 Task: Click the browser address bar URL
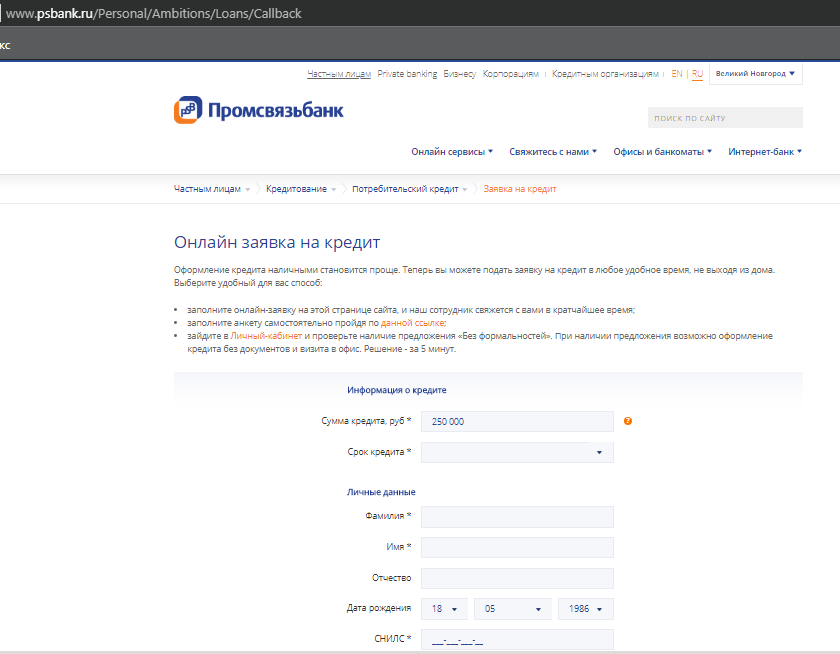click(x=154, y=13)
